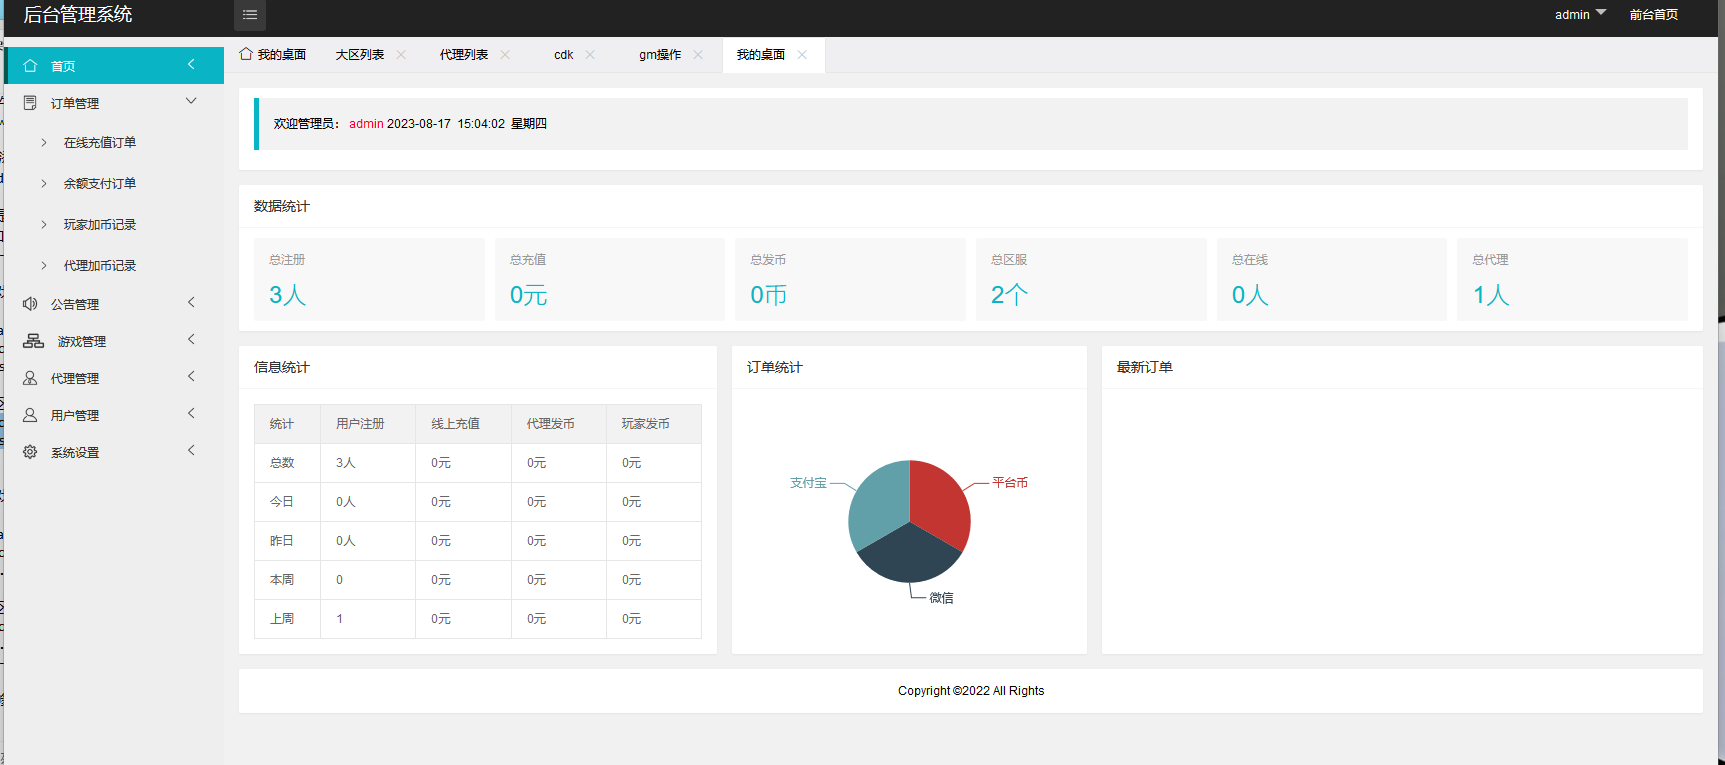This screenshot has width=1725, height=765.
Task: Open 代理加币记录 in the sidebar
Action: pos(100,266)
